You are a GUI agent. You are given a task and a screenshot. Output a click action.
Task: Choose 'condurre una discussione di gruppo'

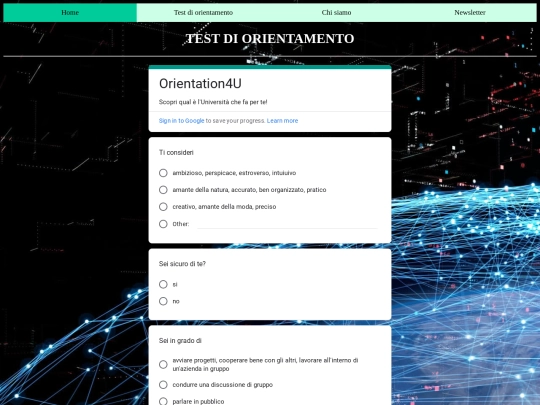163,385
